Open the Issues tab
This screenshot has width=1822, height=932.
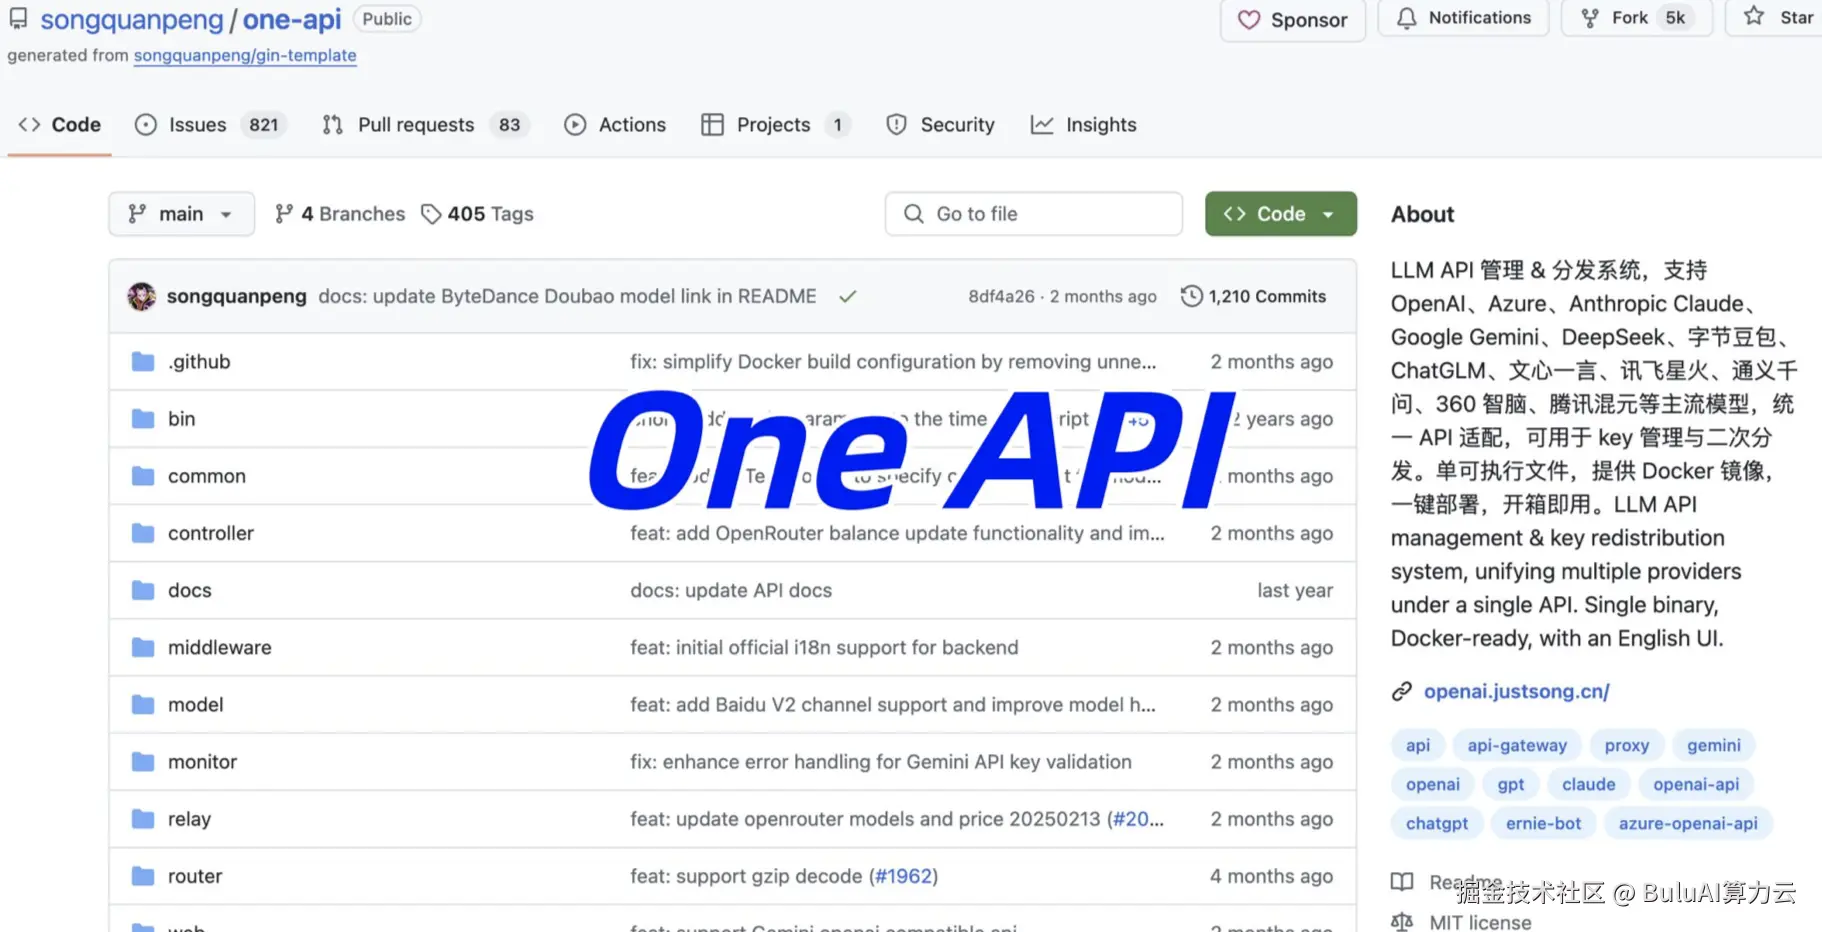click(x=210, y=125)
